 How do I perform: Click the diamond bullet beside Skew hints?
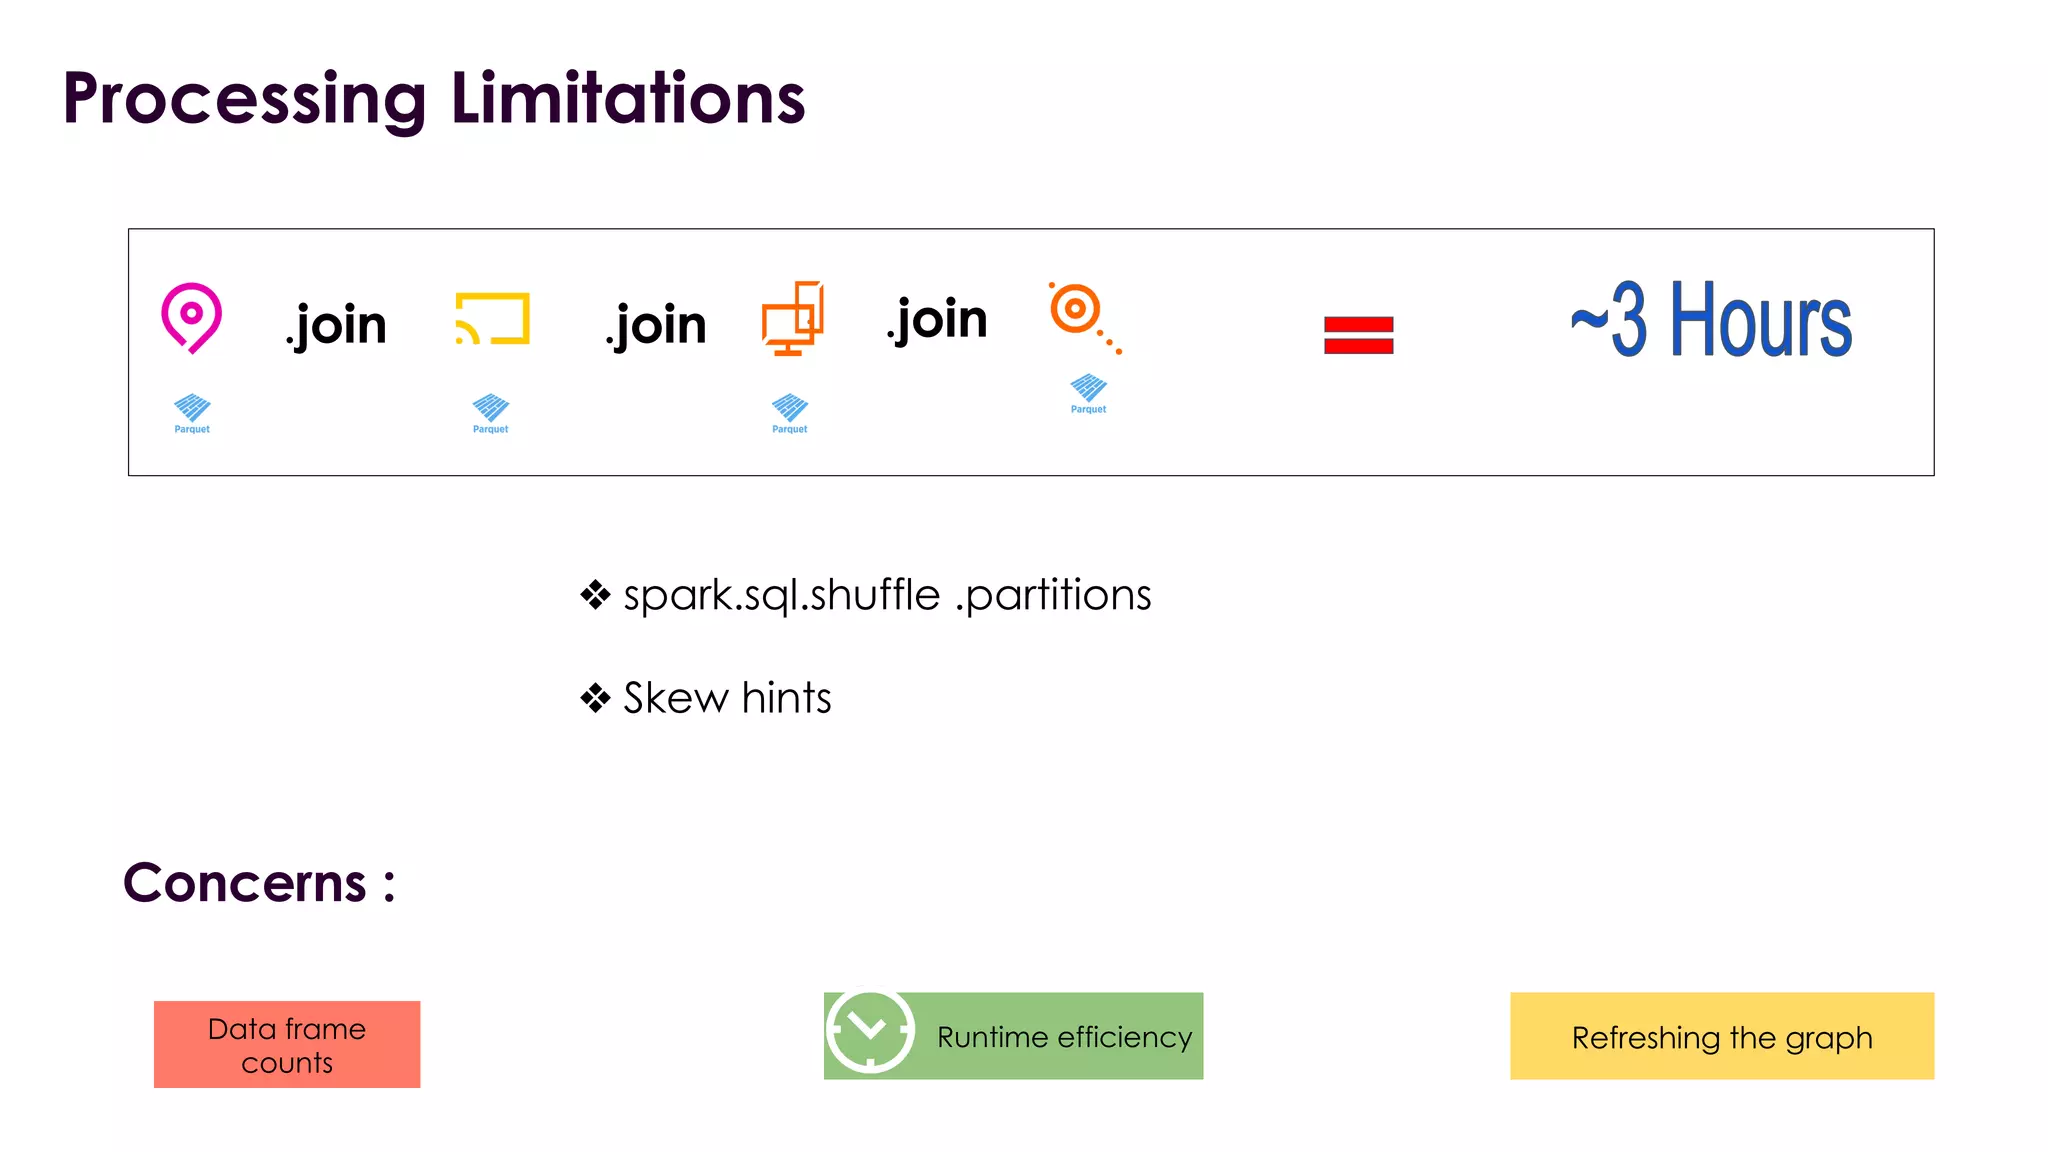point(595,698)
